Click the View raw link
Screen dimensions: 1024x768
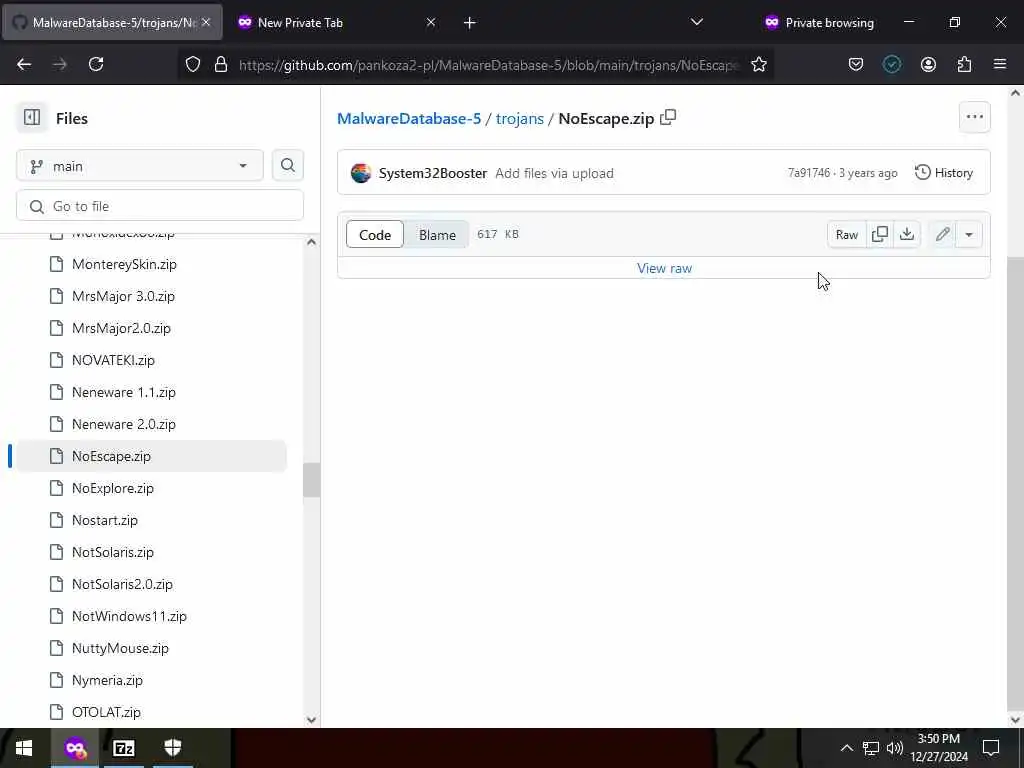pos(664,268)
